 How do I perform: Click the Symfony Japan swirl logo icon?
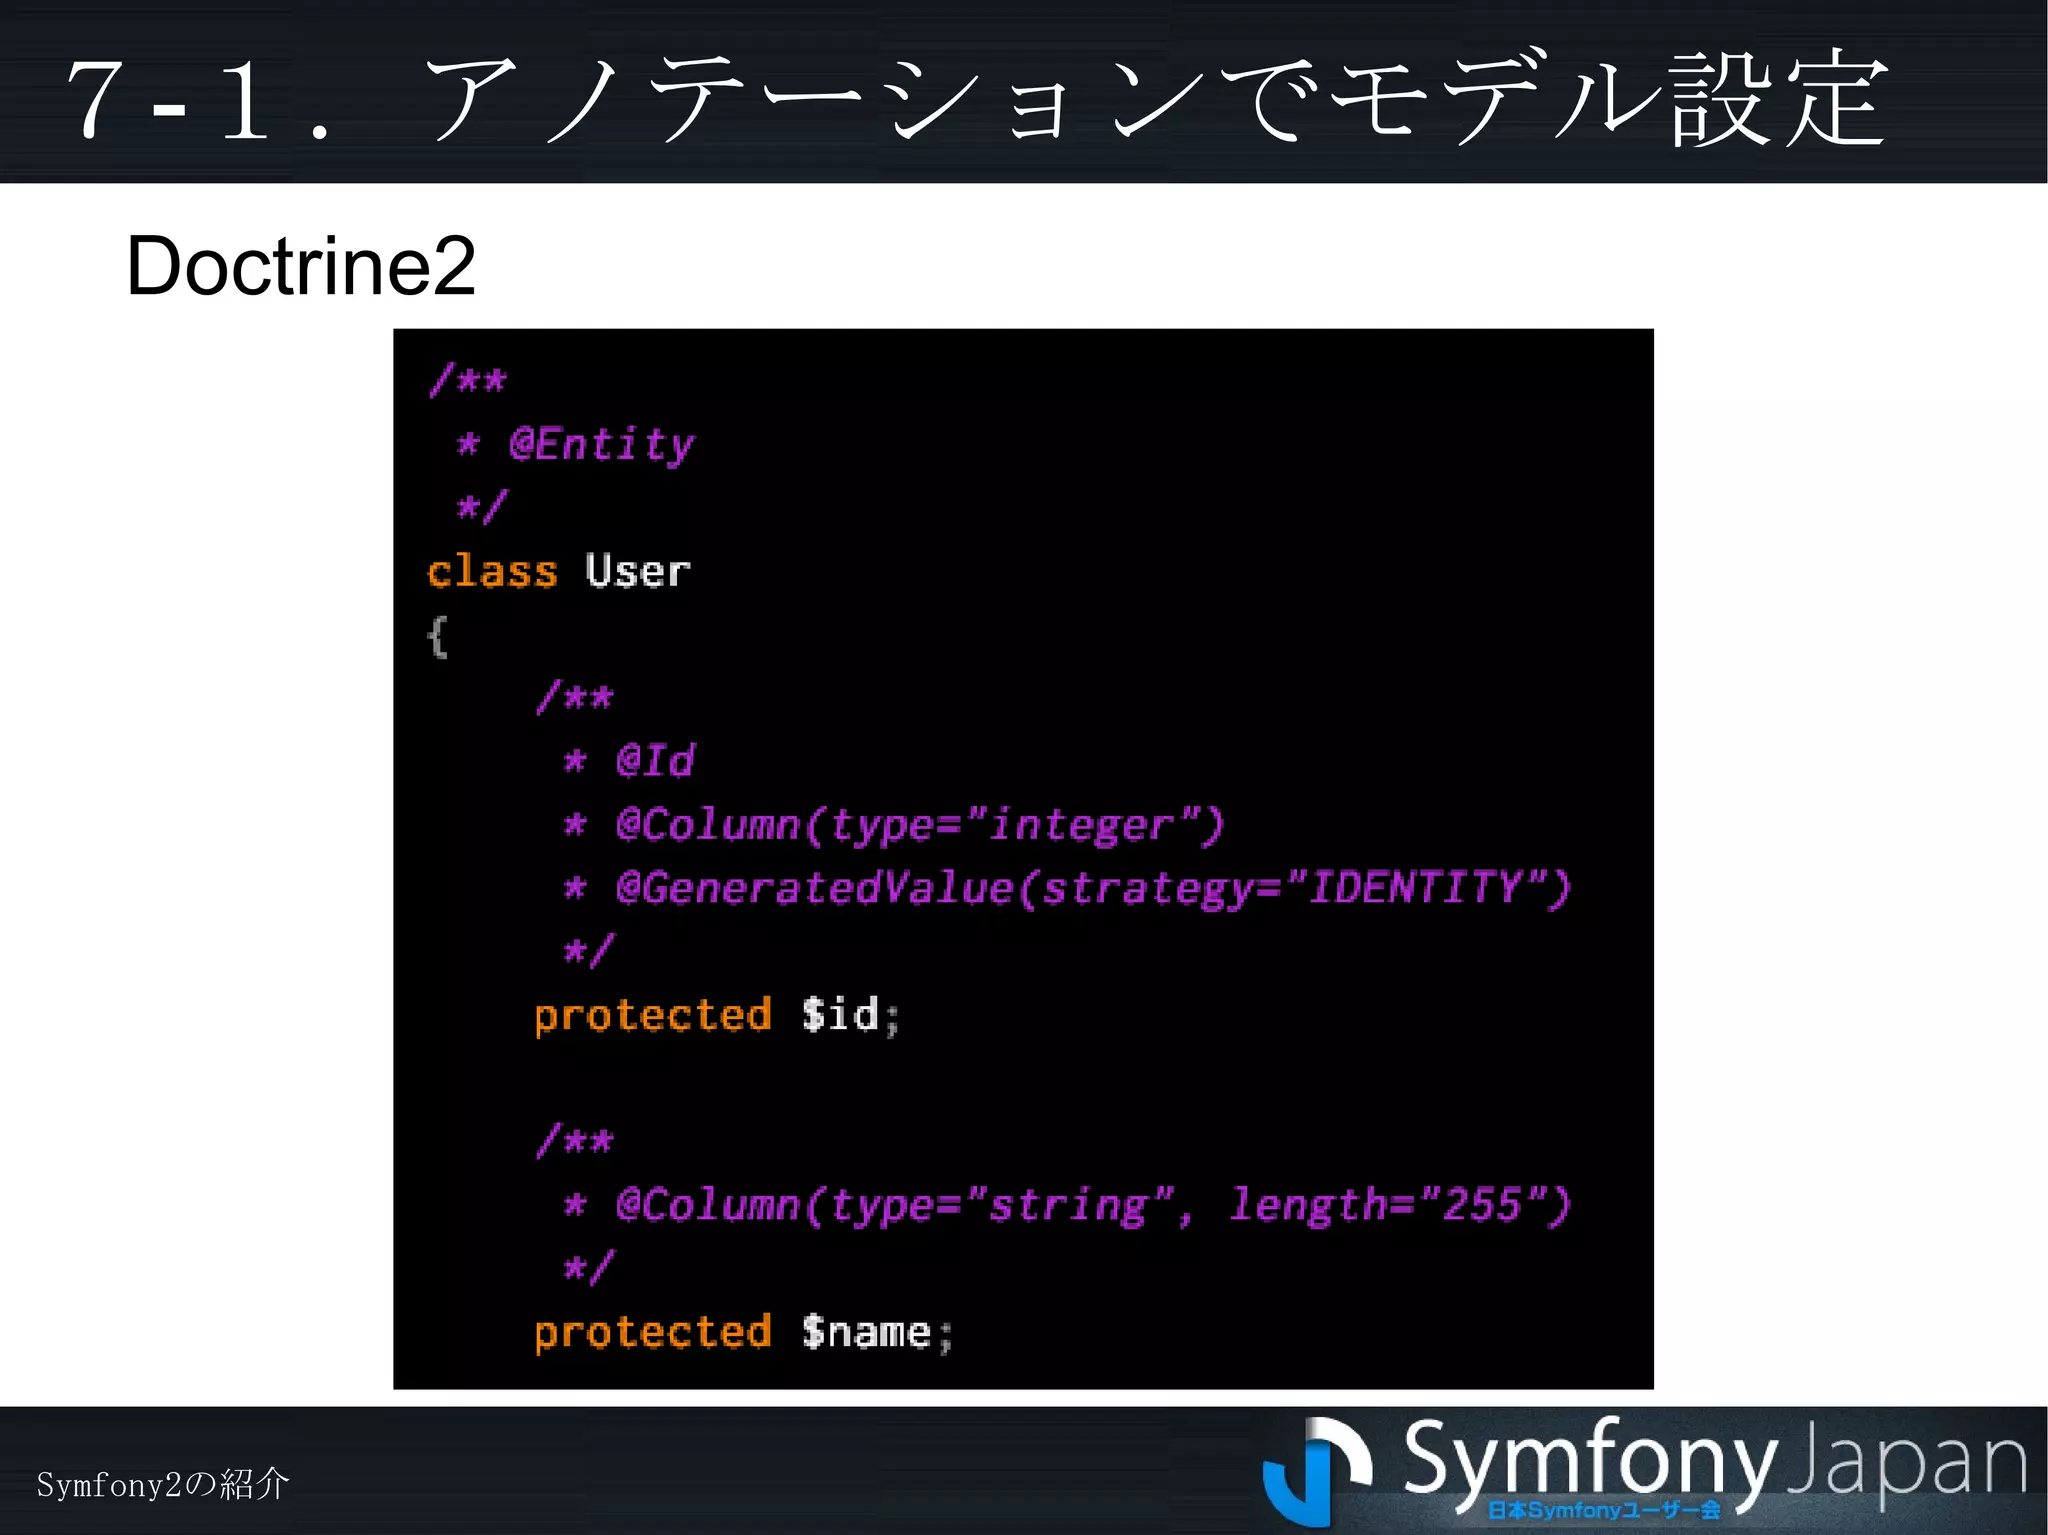[x=1316, y=1471]
